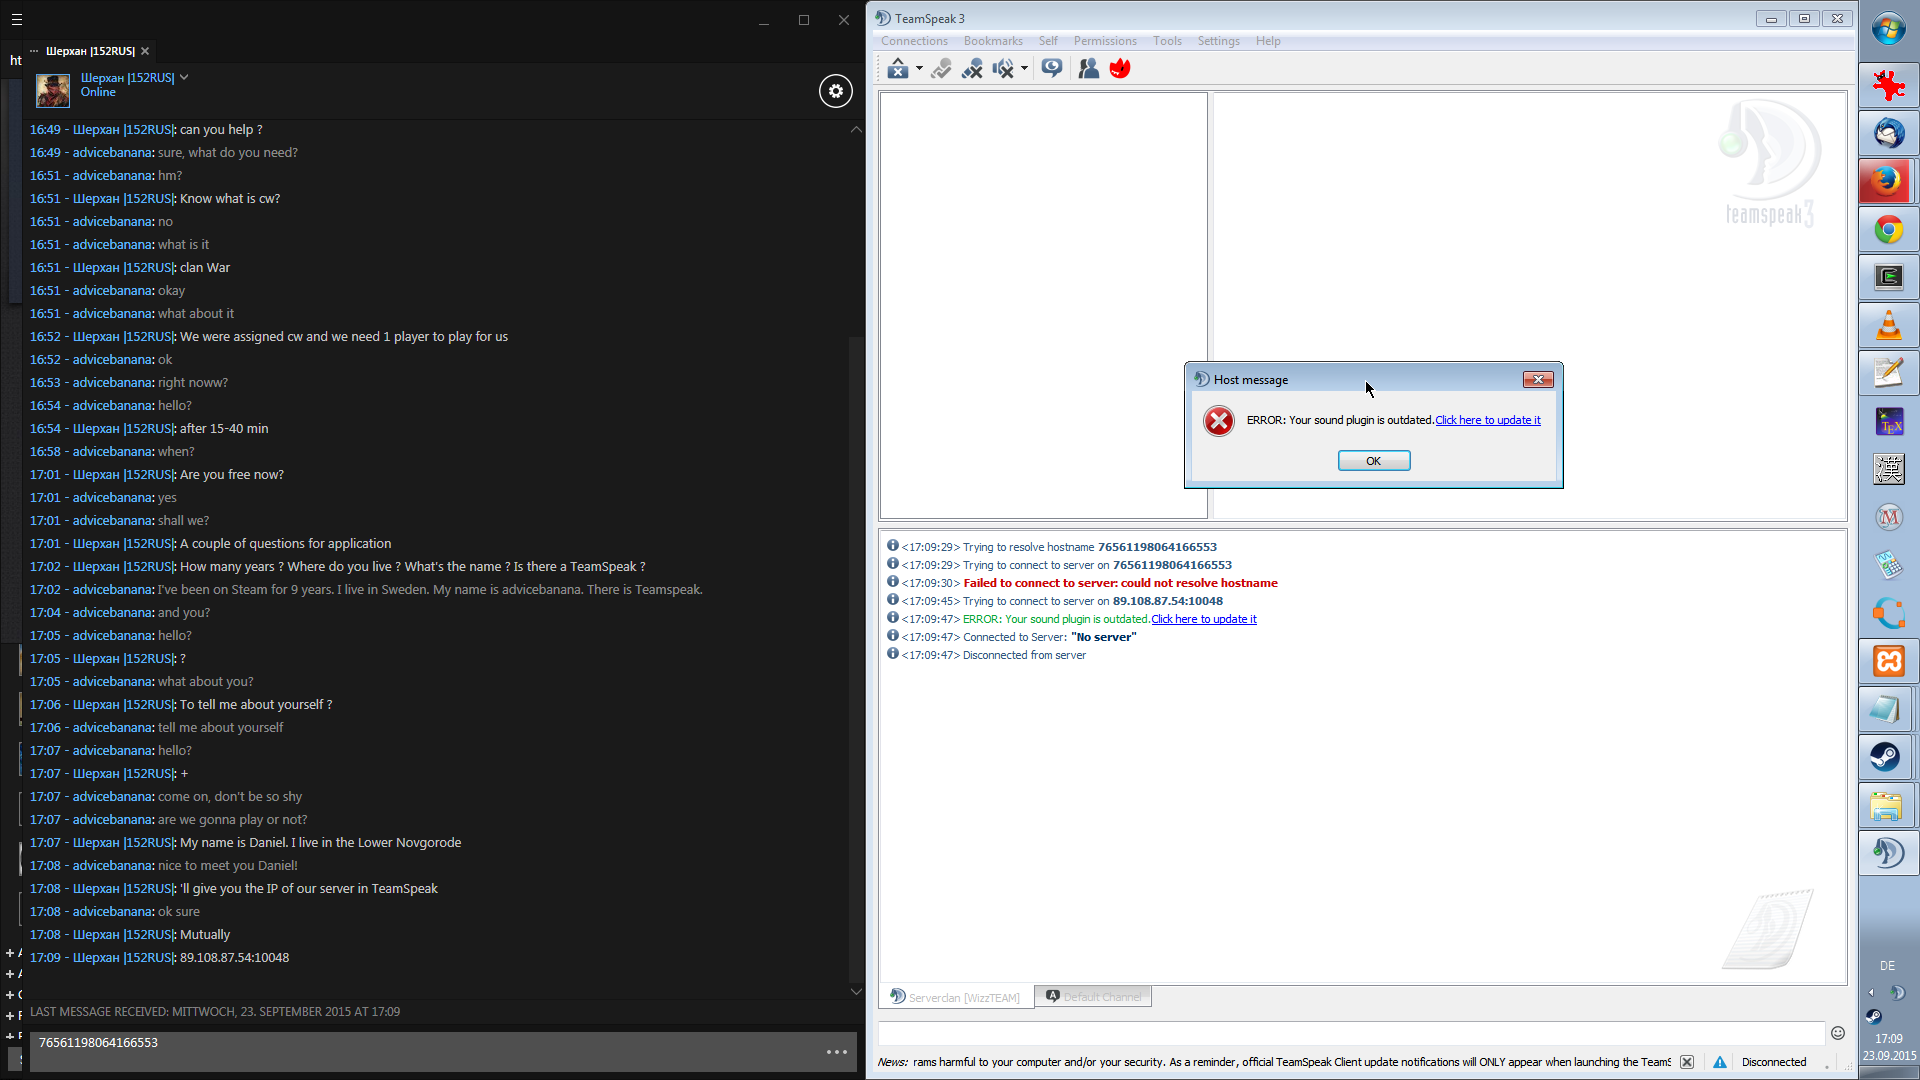Viewport: 1920px width, 1080px height.
Task: Open the away status dropdown arrow
Action: coord(919,68)
